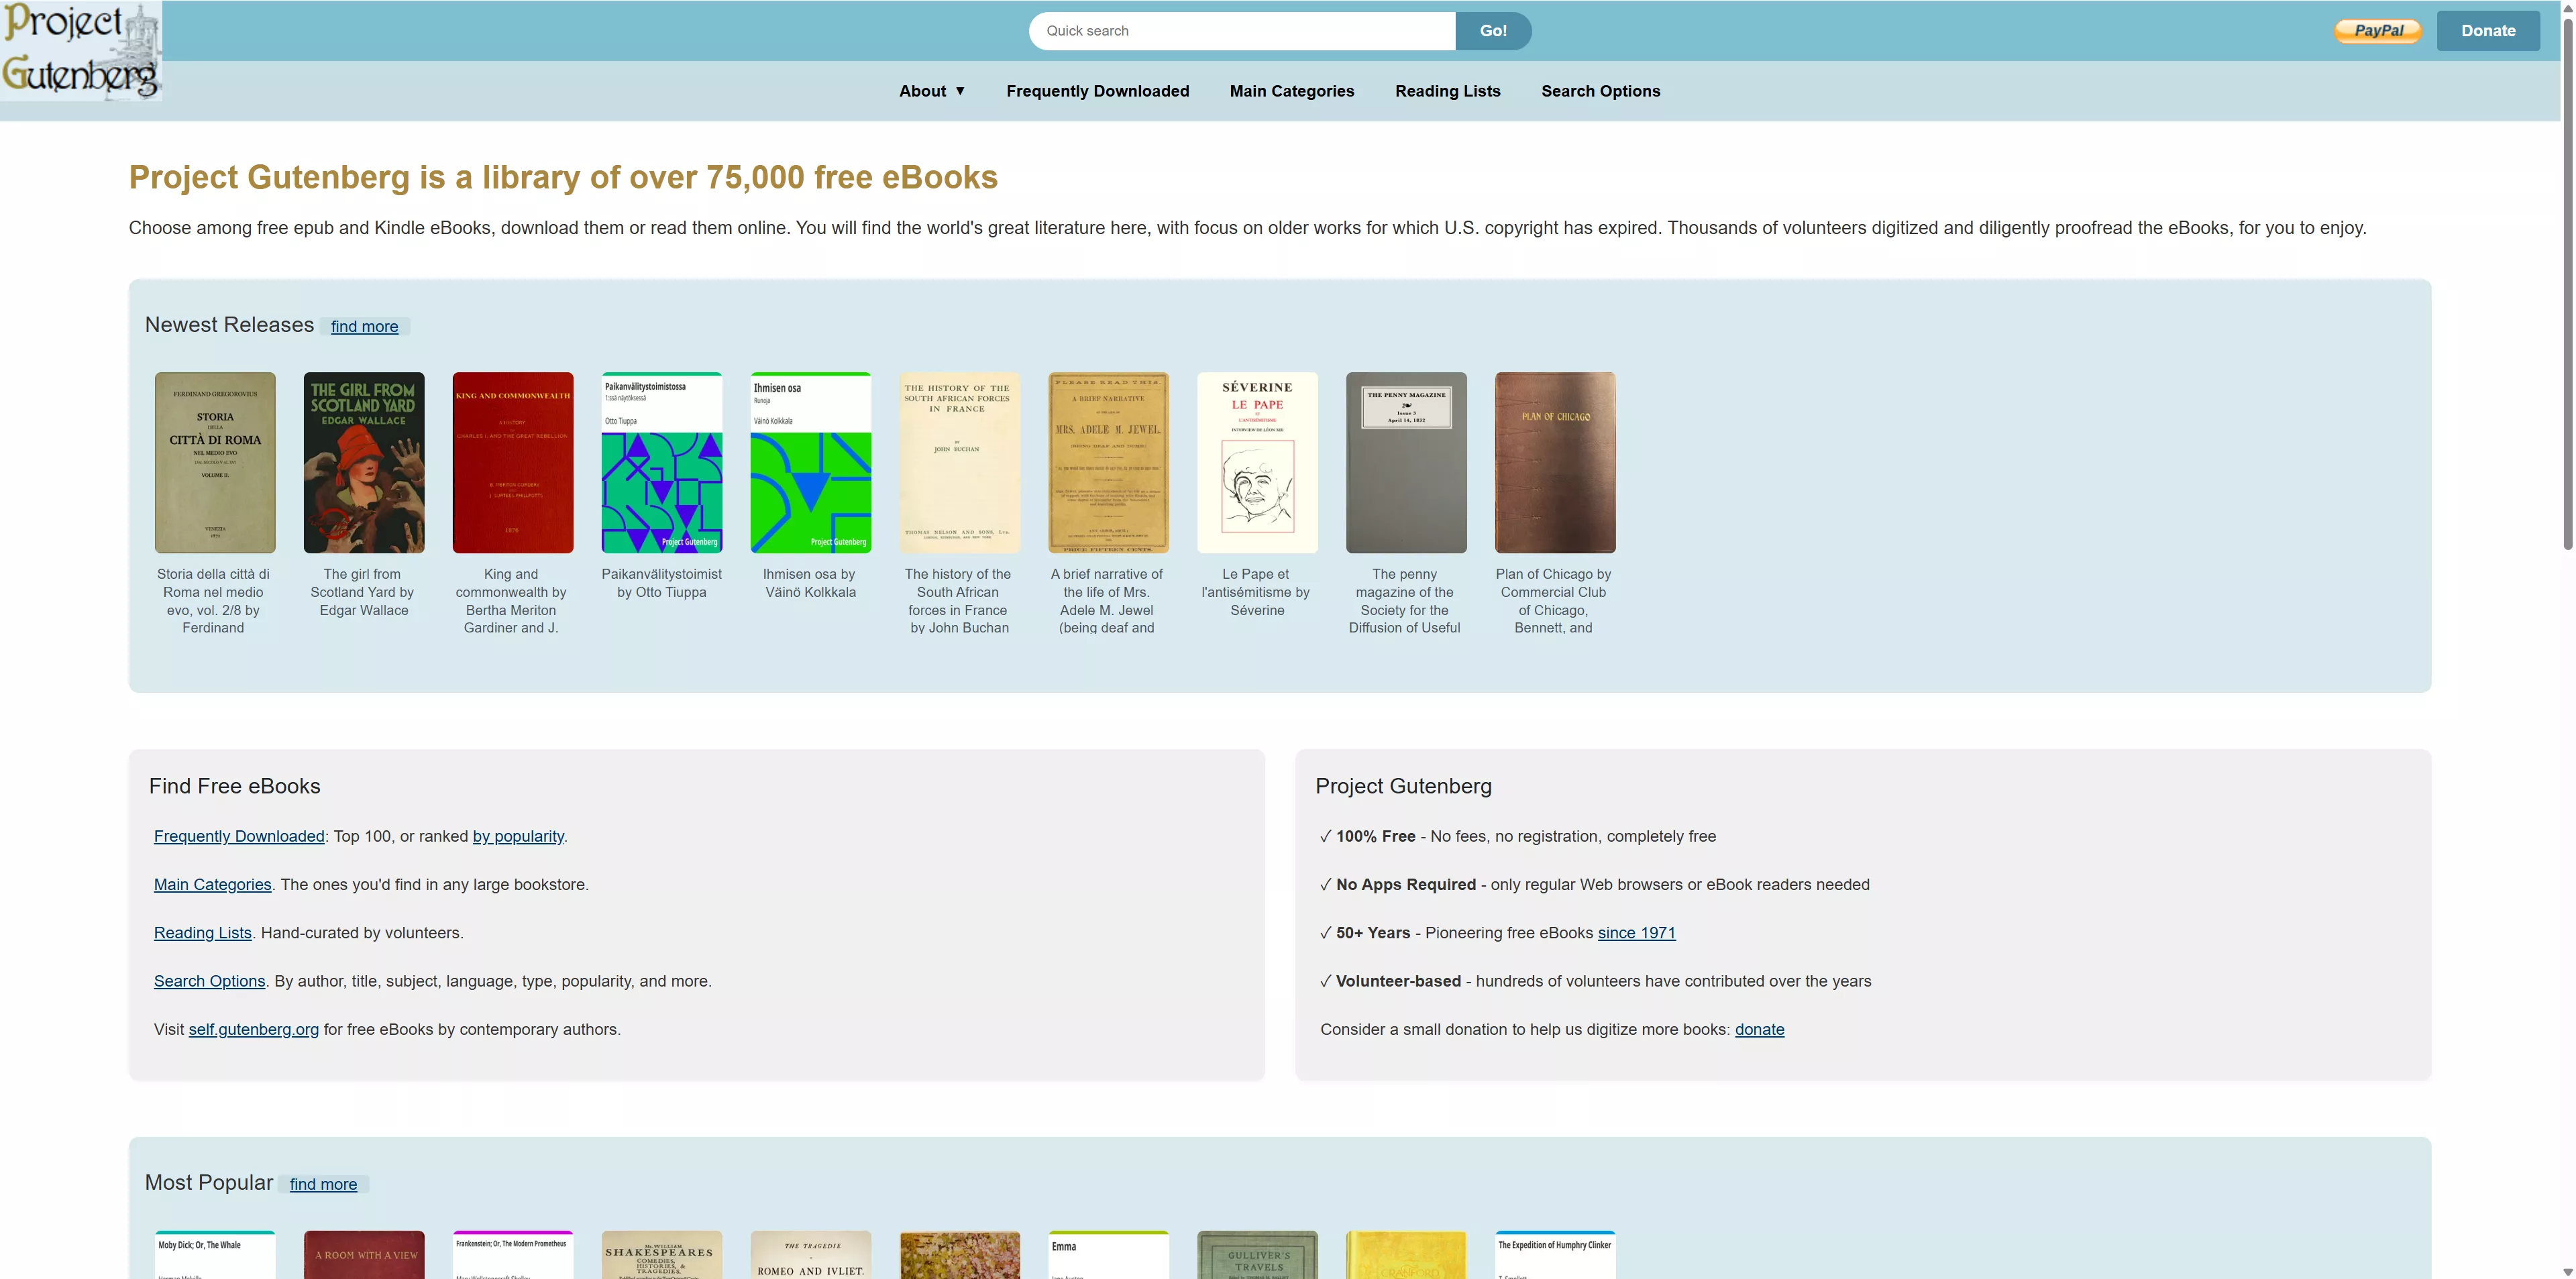The image size is (2576, 1279).
Task: Open the self.gutenberg.org link
Action: pos(253,1029)
